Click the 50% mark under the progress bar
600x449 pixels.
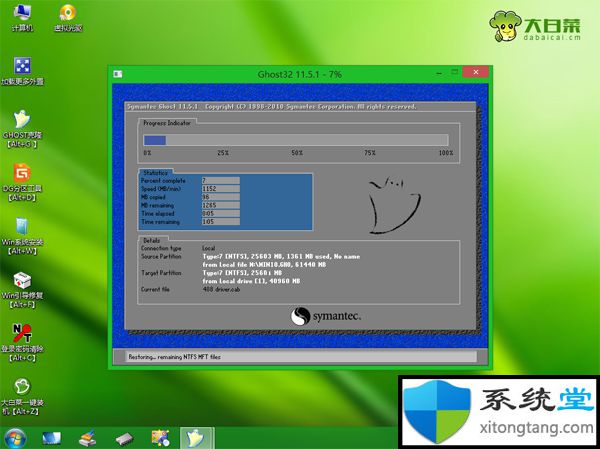(x=297, y=153)
